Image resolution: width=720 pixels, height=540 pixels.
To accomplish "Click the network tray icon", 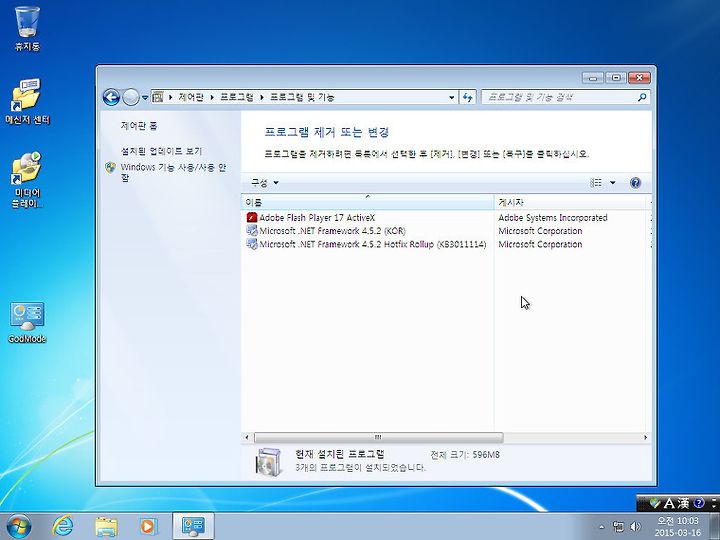I will 619,527.
